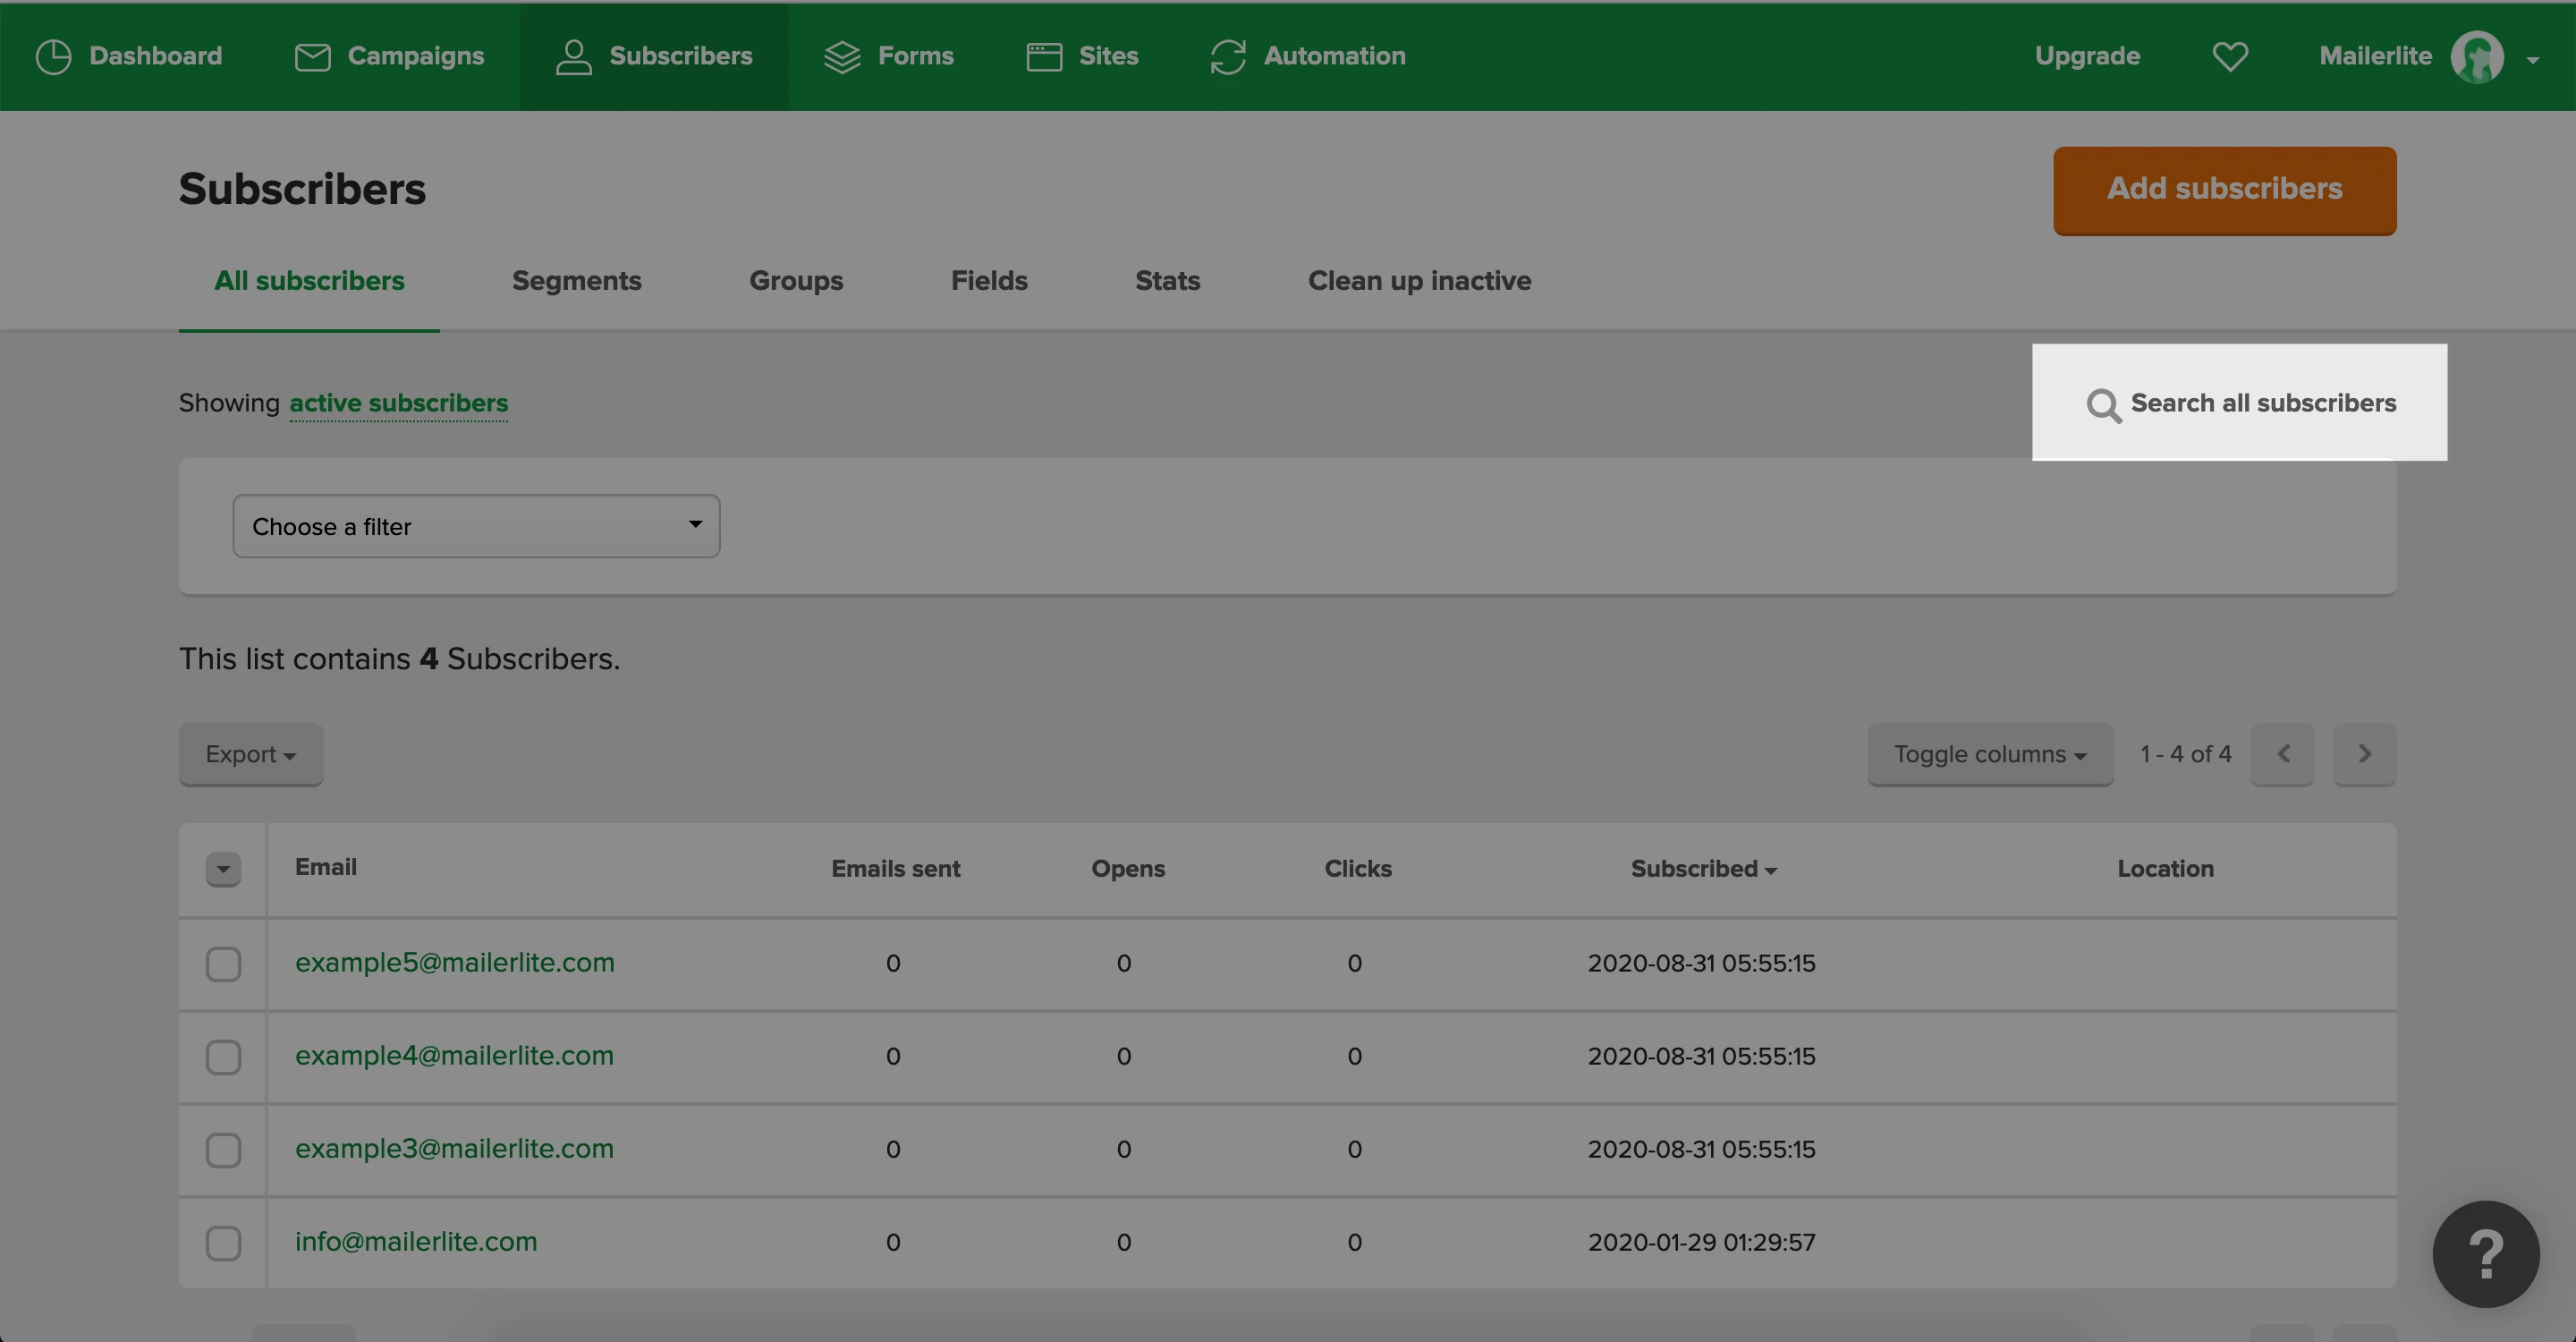Screen dimensions: 2576x1342
Task: Open the Toggle columns menu
Action: coord(1989,754)
